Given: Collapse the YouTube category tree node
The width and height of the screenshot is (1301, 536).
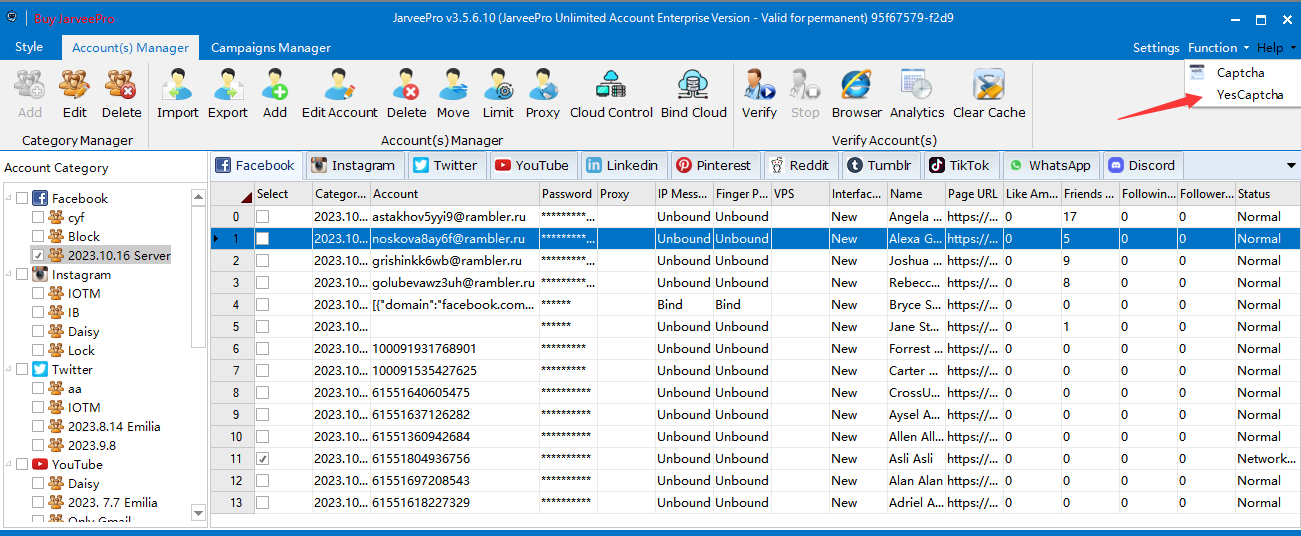Looking at the screenshot, I should (x=9, y=464).
